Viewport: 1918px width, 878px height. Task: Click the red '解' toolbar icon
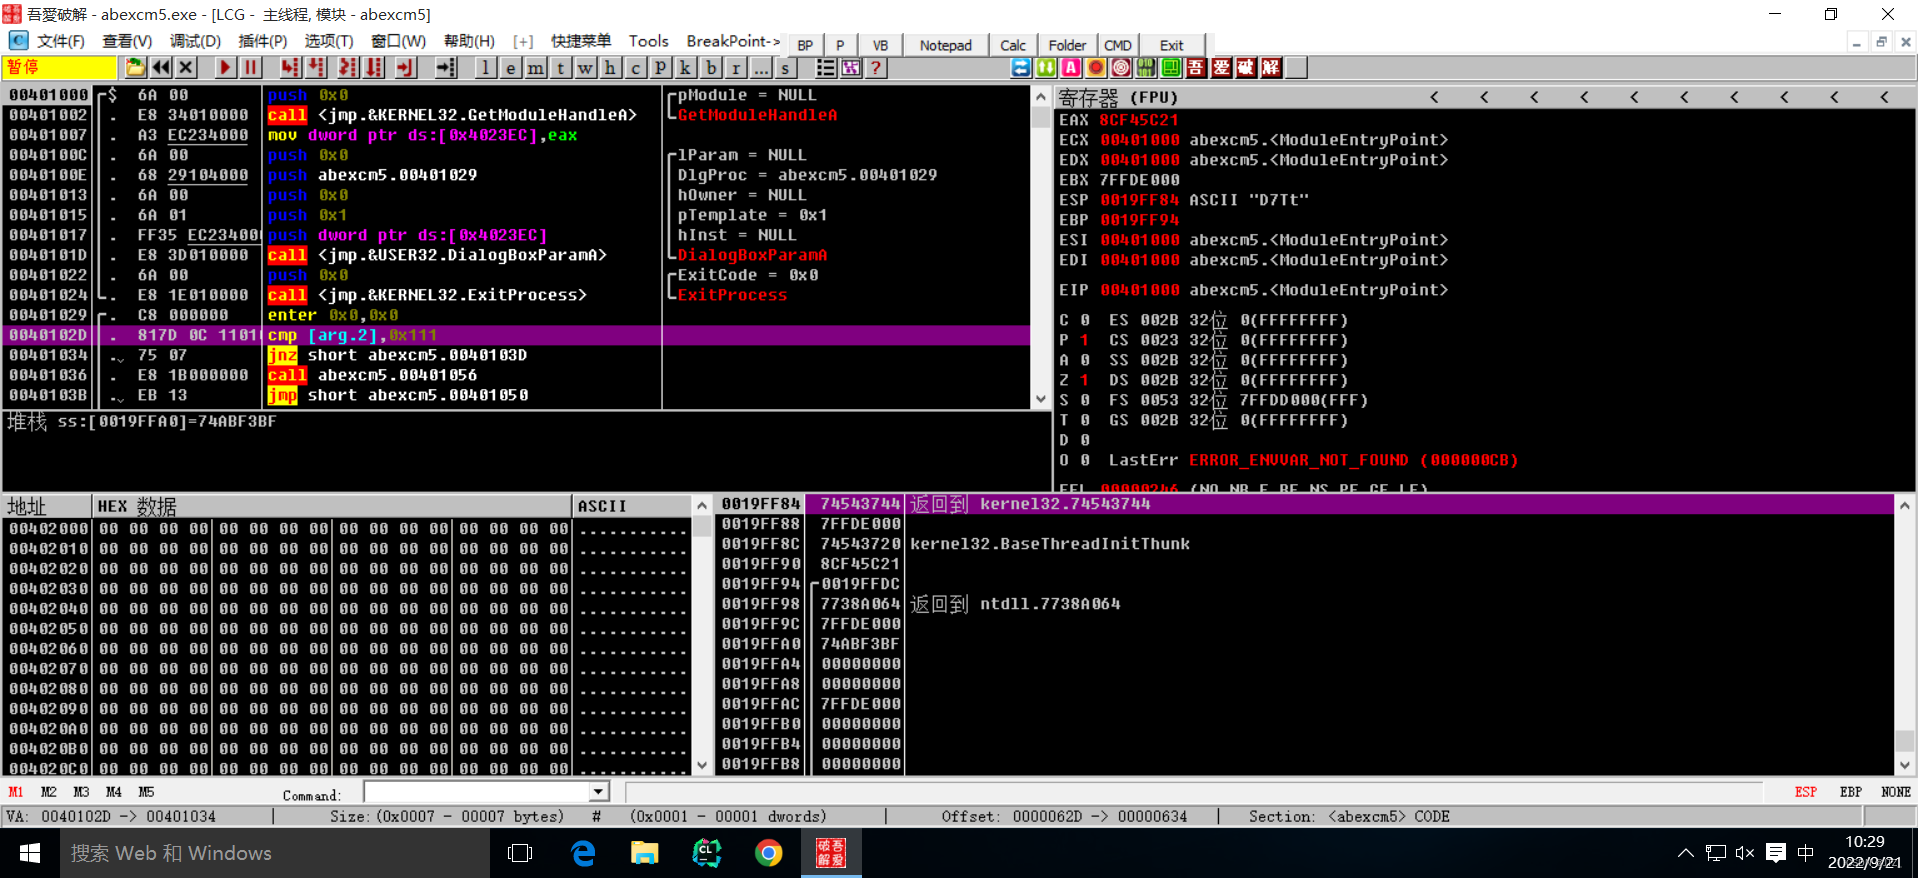click(1271, 68)
